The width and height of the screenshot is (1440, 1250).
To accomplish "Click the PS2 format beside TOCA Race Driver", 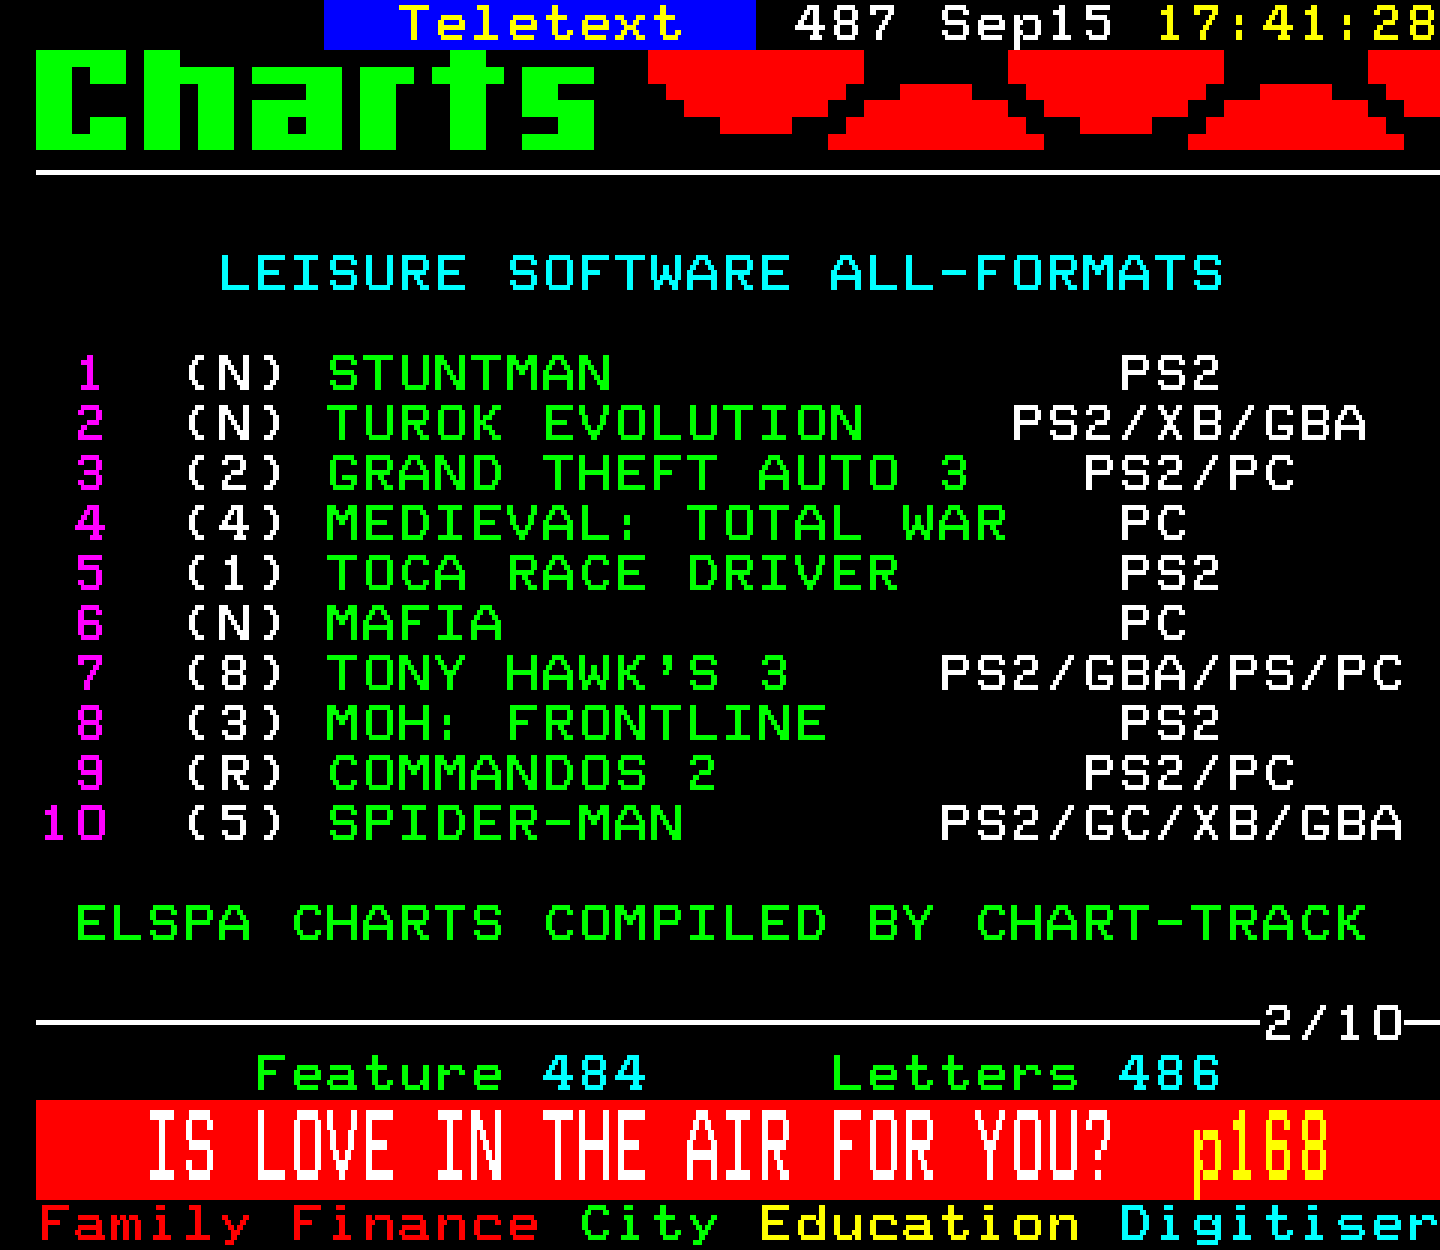I will [x=1170, y=574].
